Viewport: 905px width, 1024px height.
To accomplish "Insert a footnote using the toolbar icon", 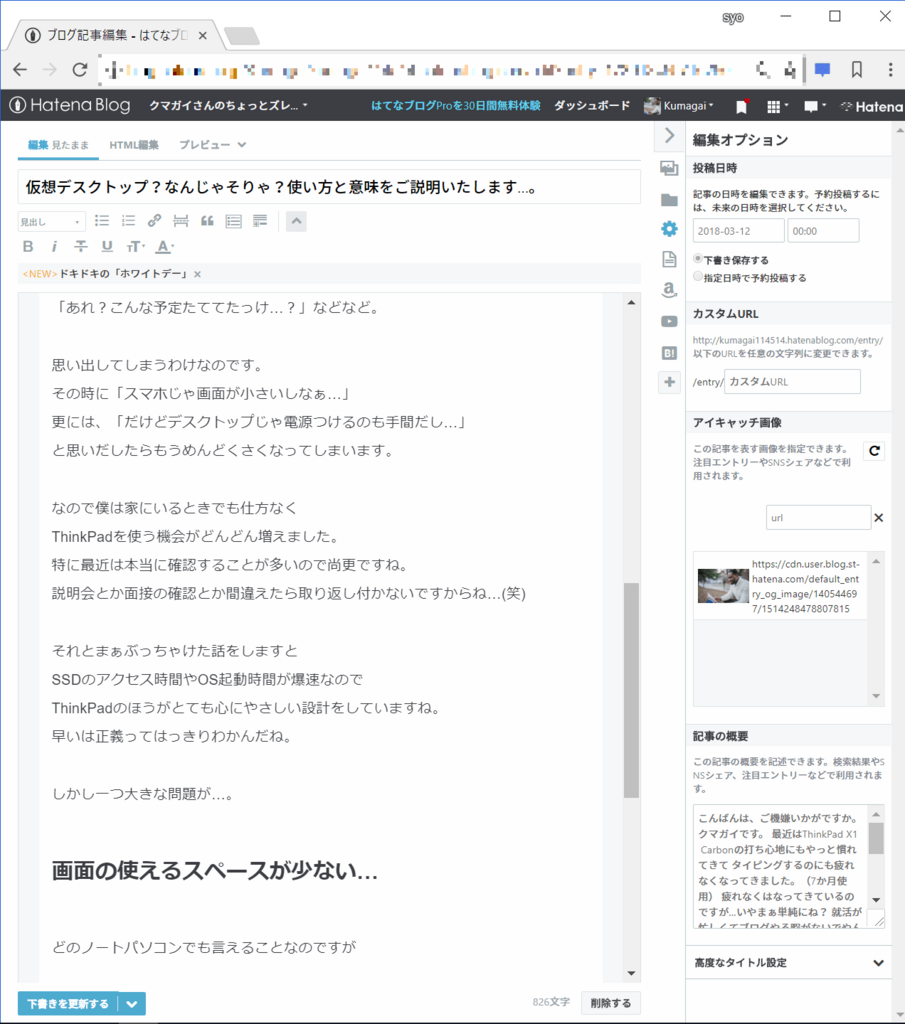I will (260, 221).
